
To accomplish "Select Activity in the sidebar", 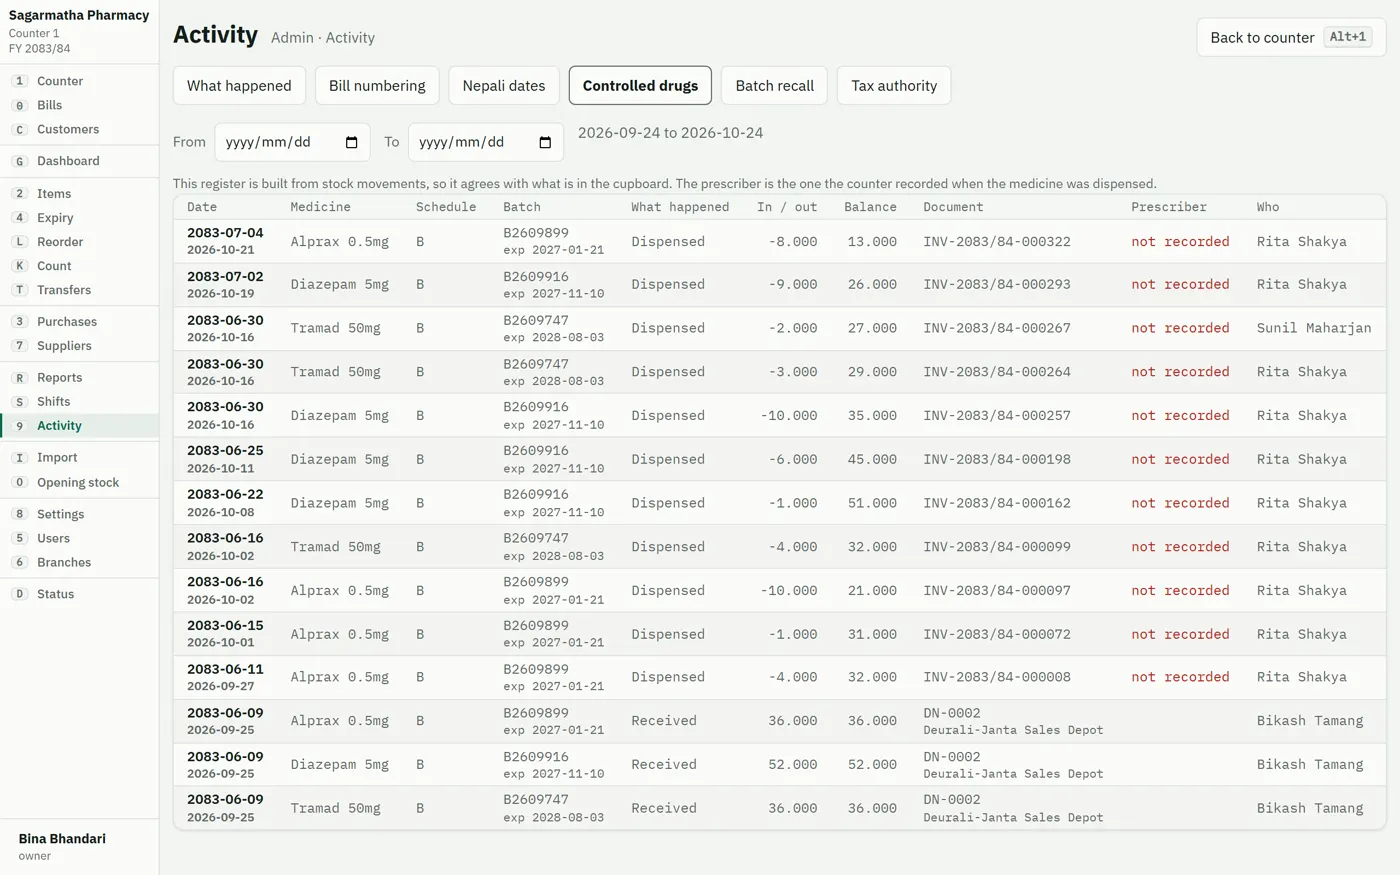I will tap(79, 425).
